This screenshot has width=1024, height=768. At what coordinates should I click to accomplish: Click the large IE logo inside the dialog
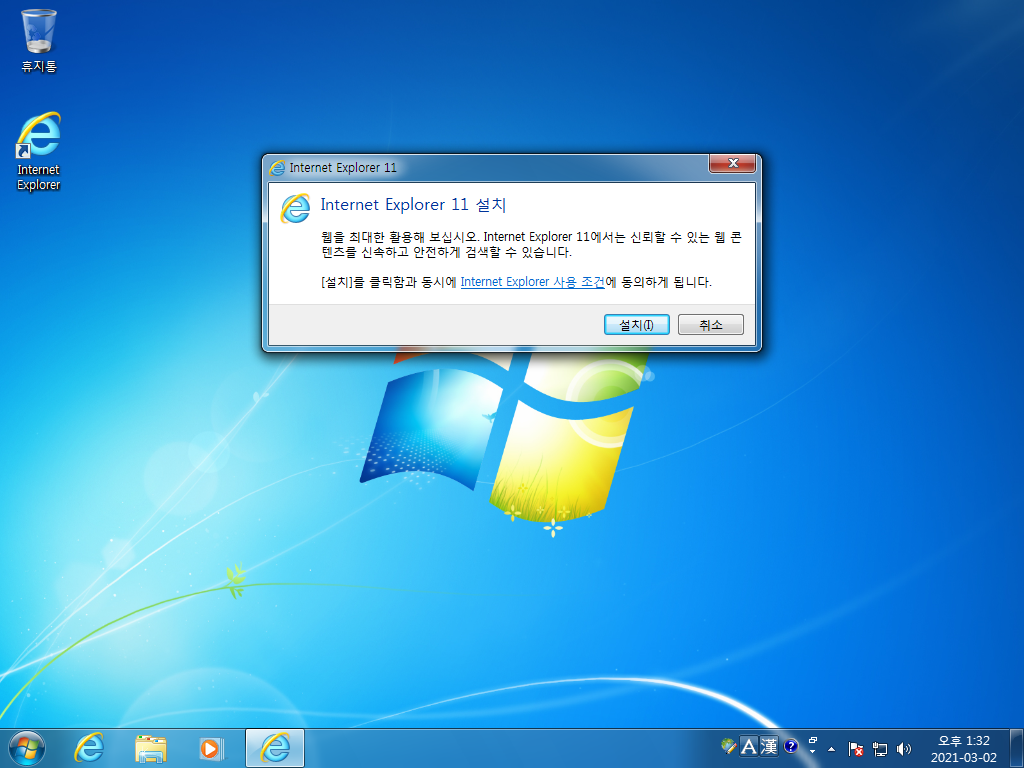pyautogui.click(x=296, y=208)
